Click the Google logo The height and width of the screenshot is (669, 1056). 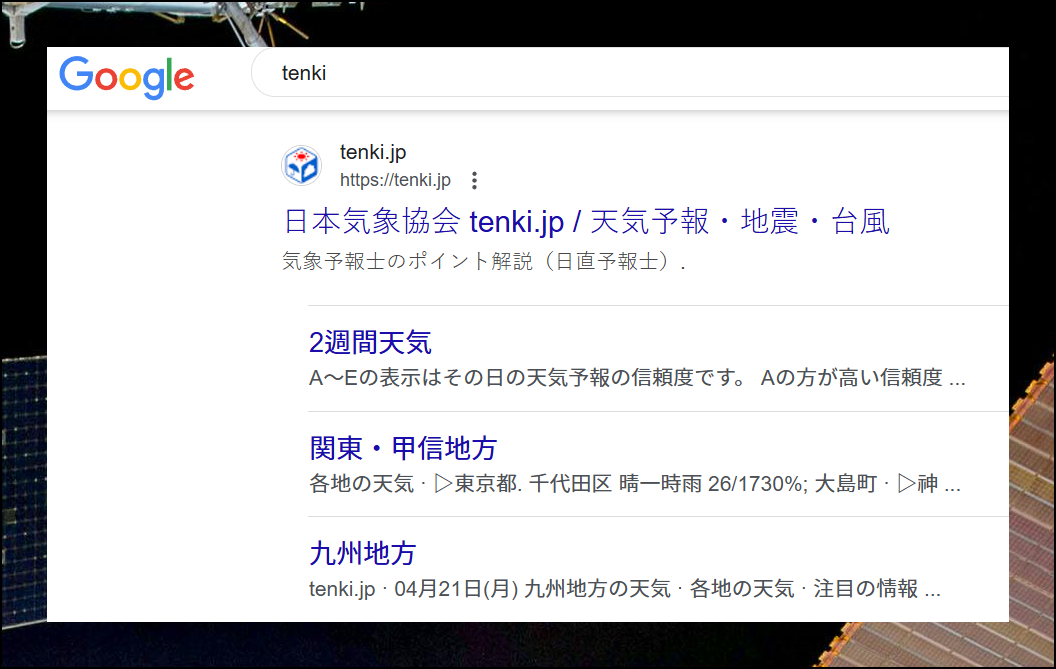click(x=127, y=77)
